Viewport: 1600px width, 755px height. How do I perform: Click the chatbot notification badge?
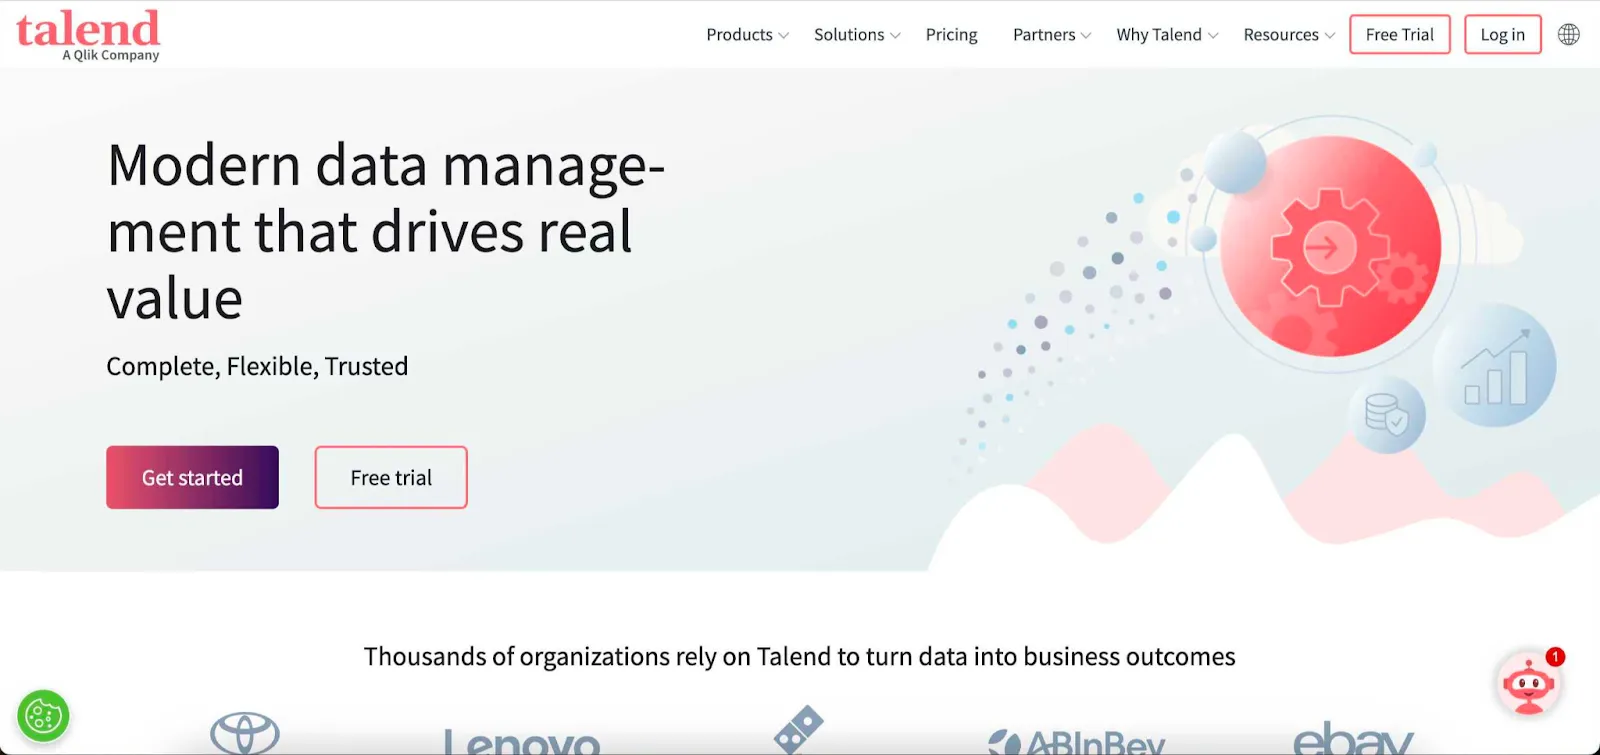(x=1555, y=657)
